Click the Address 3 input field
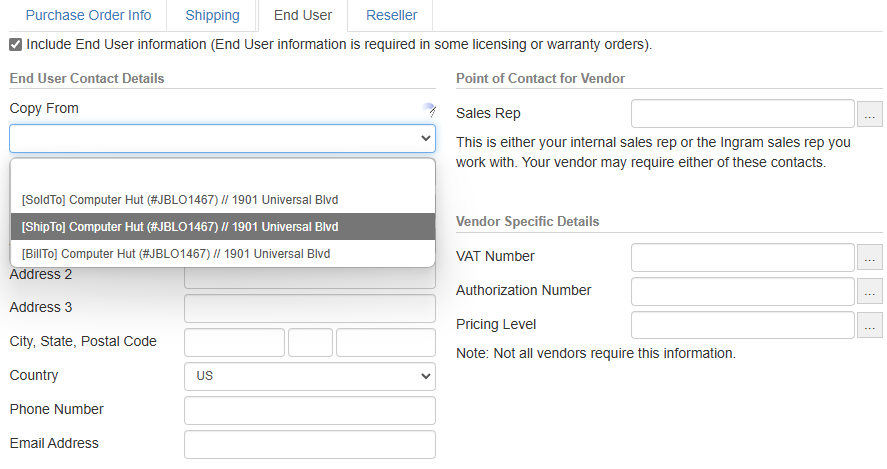This screenshot has height=469, width=887. 309,308
